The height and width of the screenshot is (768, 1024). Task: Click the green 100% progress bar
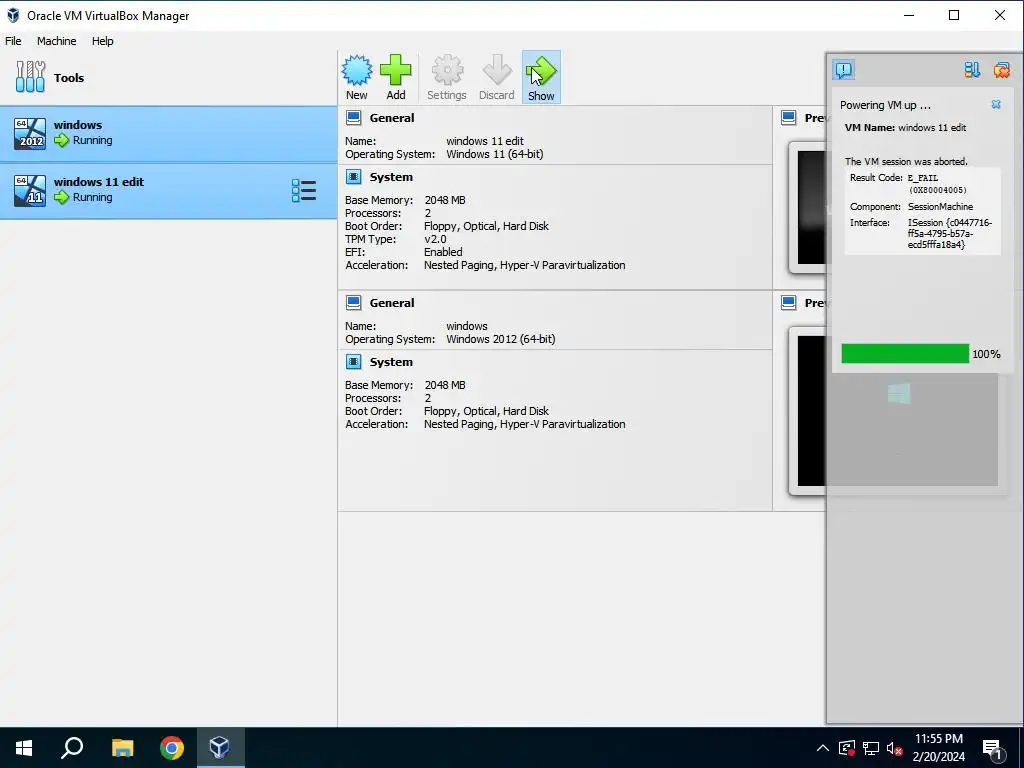pyautogui.click(x=905, y=353)
